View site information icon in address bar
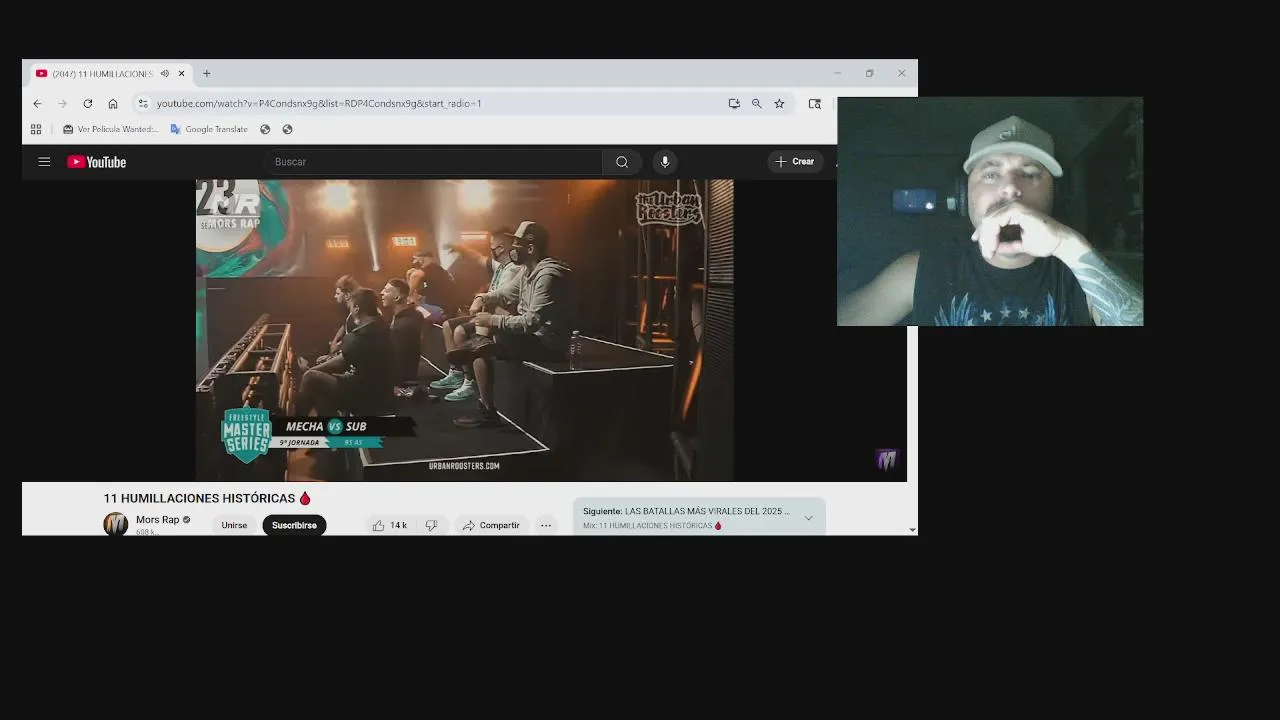The width and height of the screenshot is (1280, 720). pyautogui.click(x=143, y=103)
